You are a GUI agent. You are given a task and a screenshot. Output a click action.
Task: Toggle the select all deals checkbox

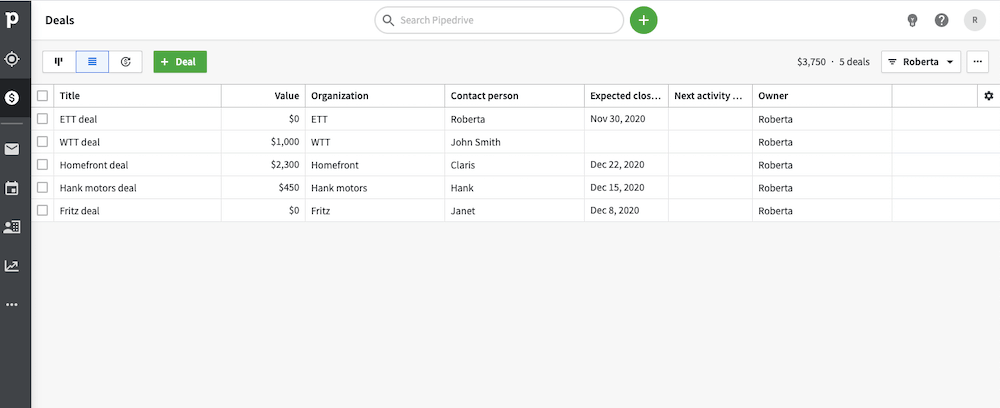coord(42,96)
